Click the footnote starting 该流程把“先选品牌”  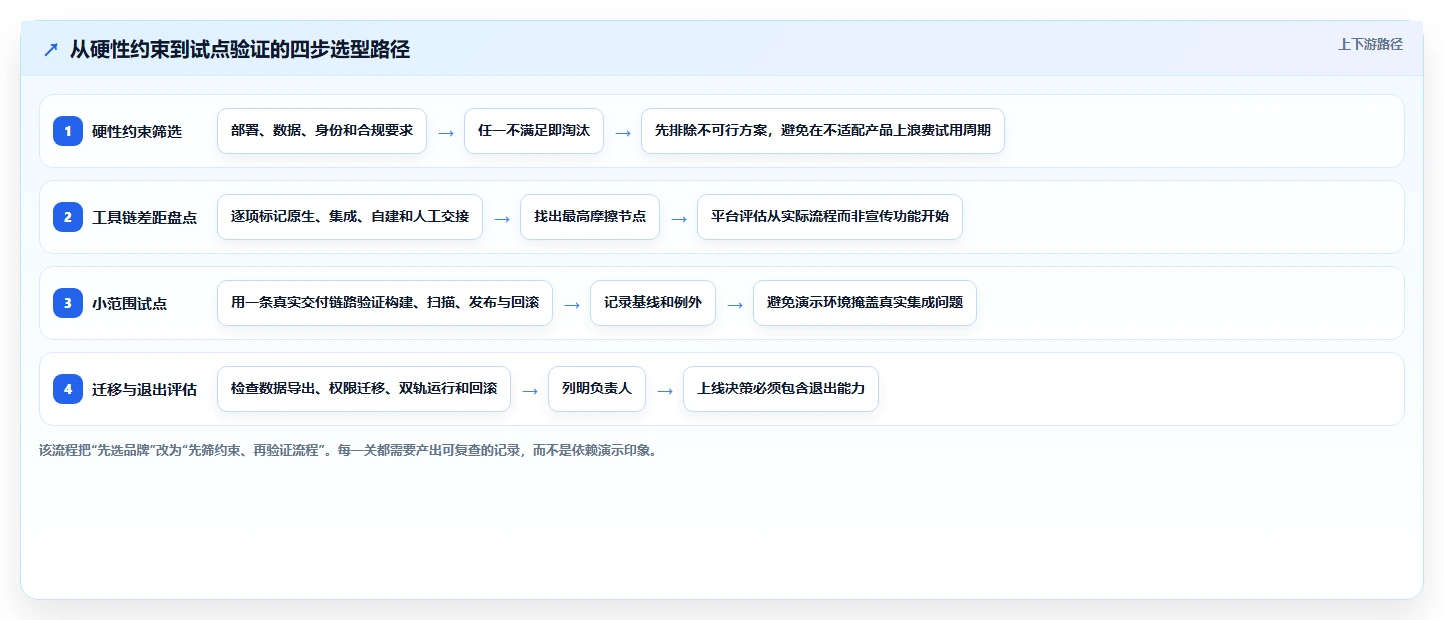[x=349, y=450]
